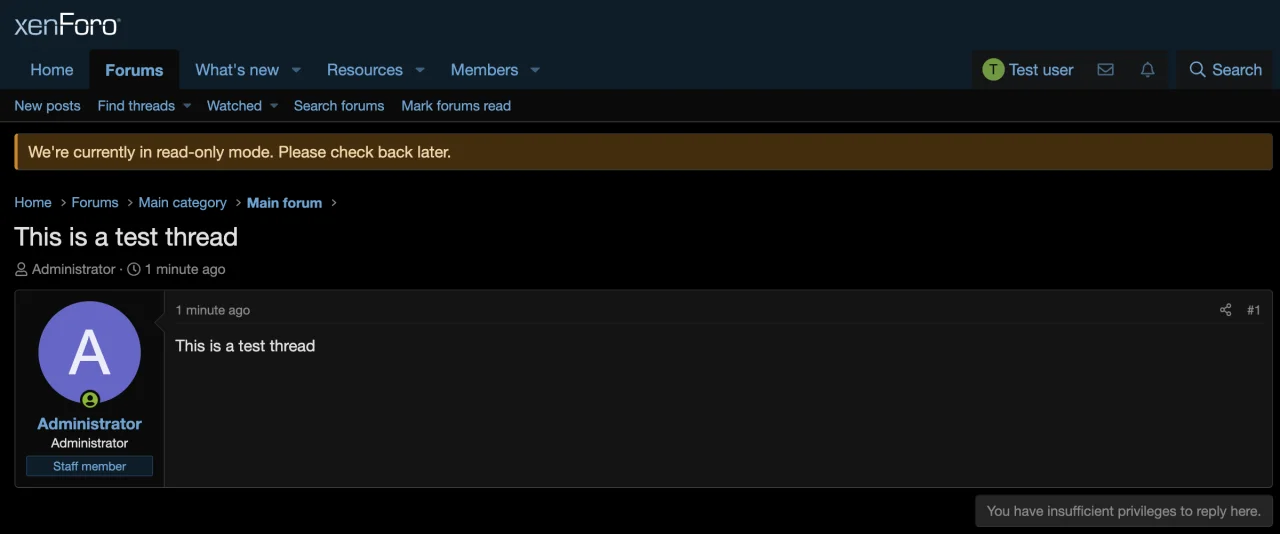Go to Home in the breadcrumb
The height and width of the screenshot is (534, 1280).
[33, 202]
